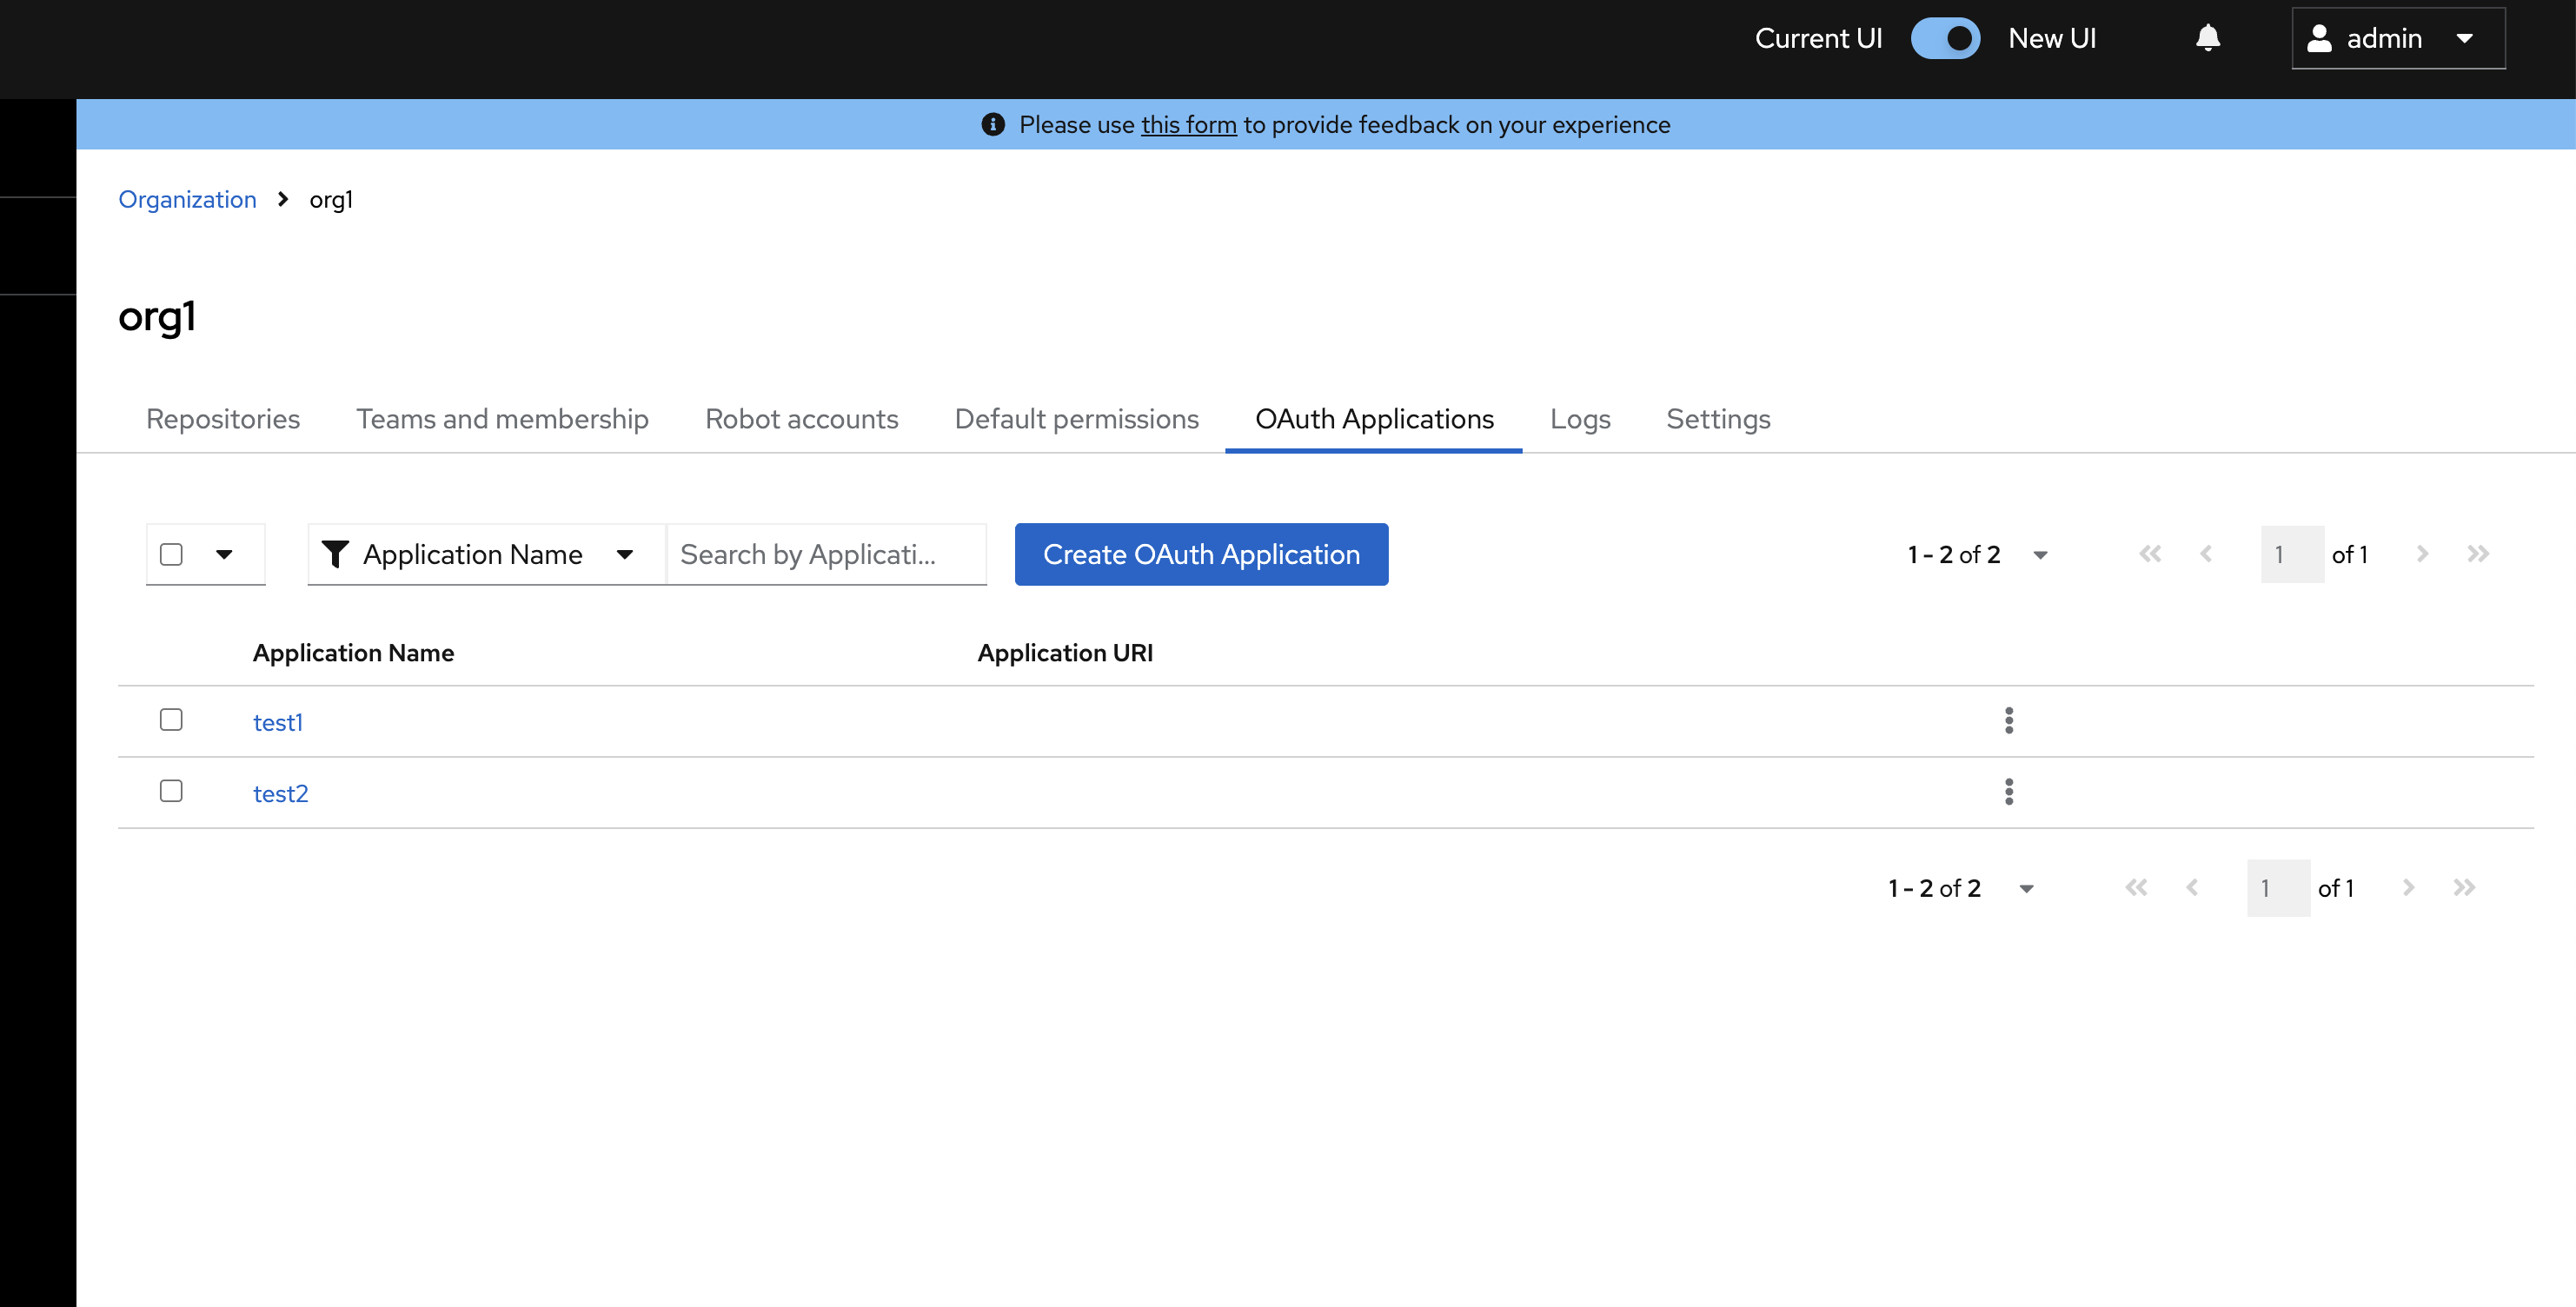Click the filter funnel icon
Image resolution: width=2576 pixels, height=1307 pixels.
(x=335, y=554)
